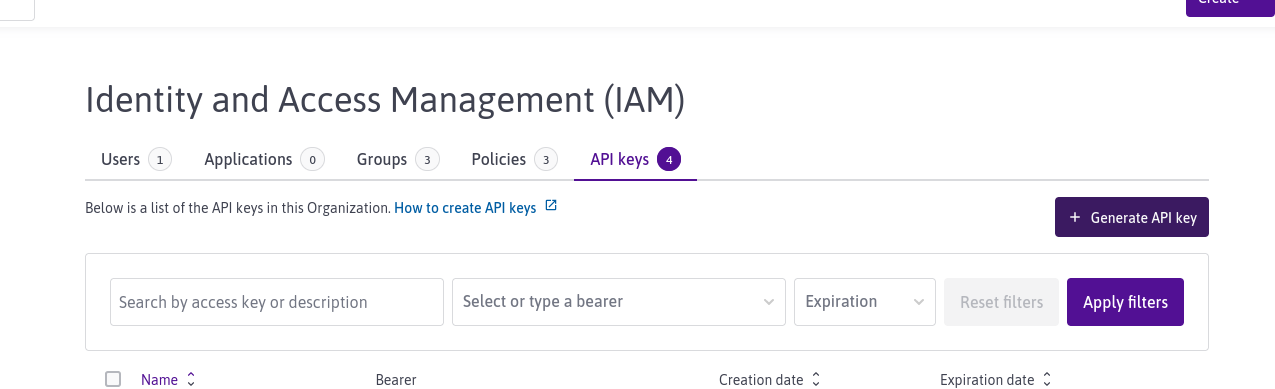Image resolution: width=1275 pixels, height=389 pixels.
Task: Click the Generate API key button
Action: click(1132, 217)
